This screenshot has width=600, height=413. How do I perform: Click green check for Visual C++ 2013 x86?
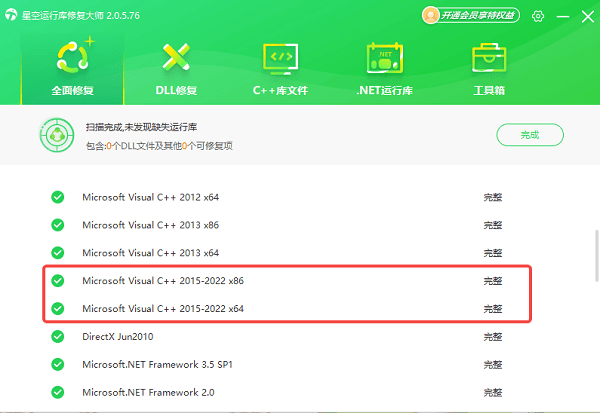(58, 225)
